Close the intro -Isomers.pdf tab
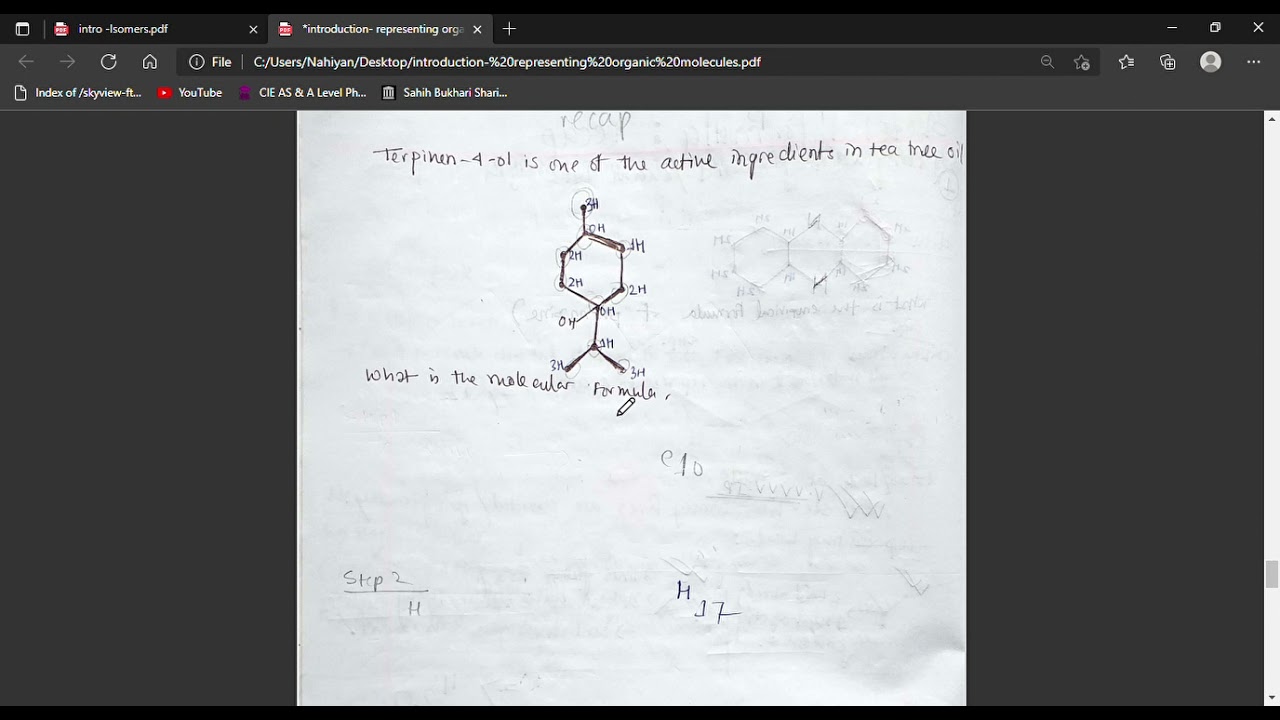The width and height of the screenshot is (1280, 720). click(x=253, y=29)
